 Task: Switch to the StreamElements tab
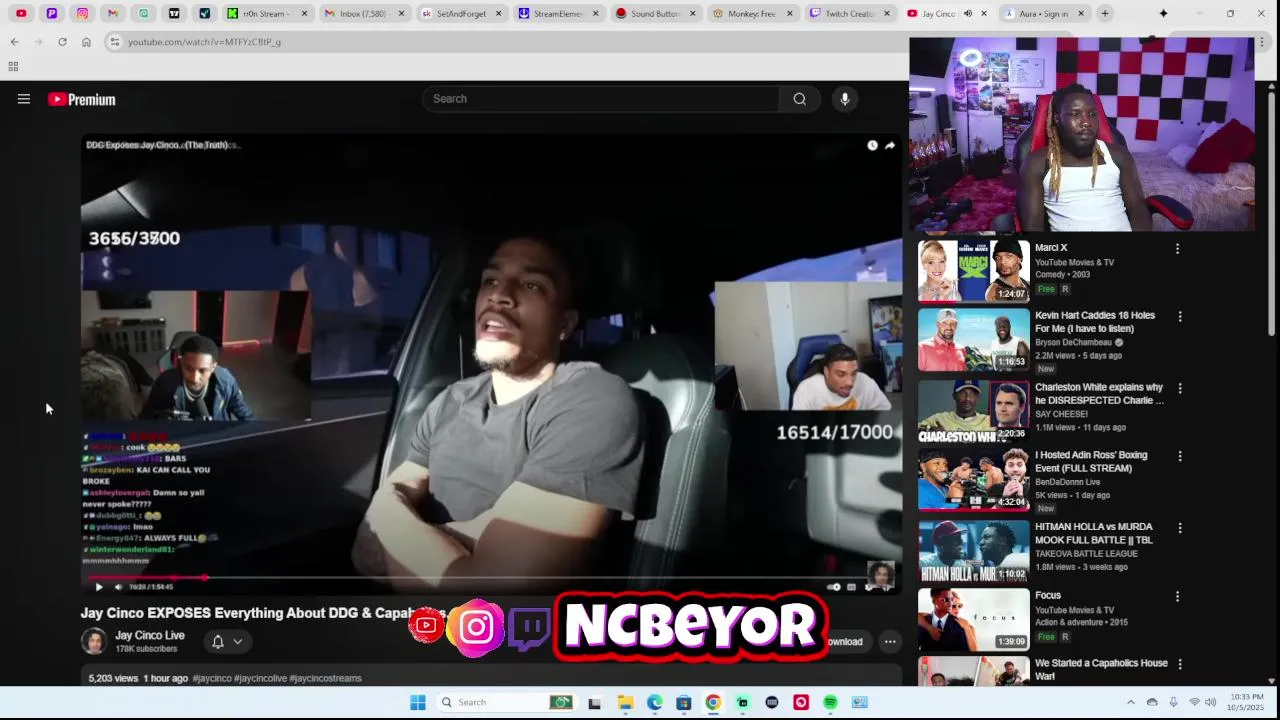coord(558,14)
